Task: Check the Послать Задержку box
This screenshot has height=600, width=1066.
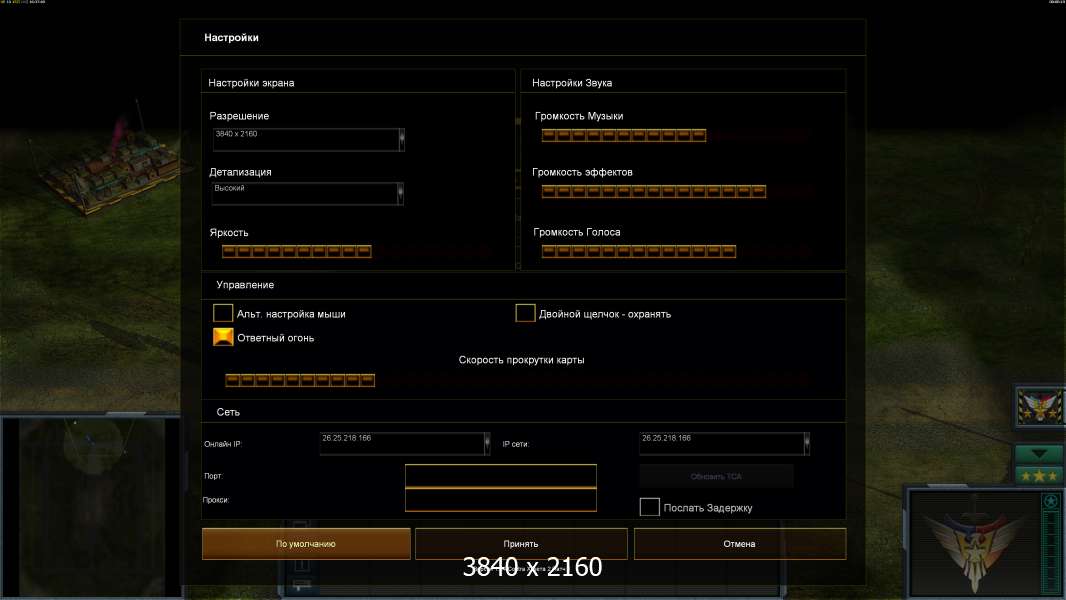Action: coord(649,508)
